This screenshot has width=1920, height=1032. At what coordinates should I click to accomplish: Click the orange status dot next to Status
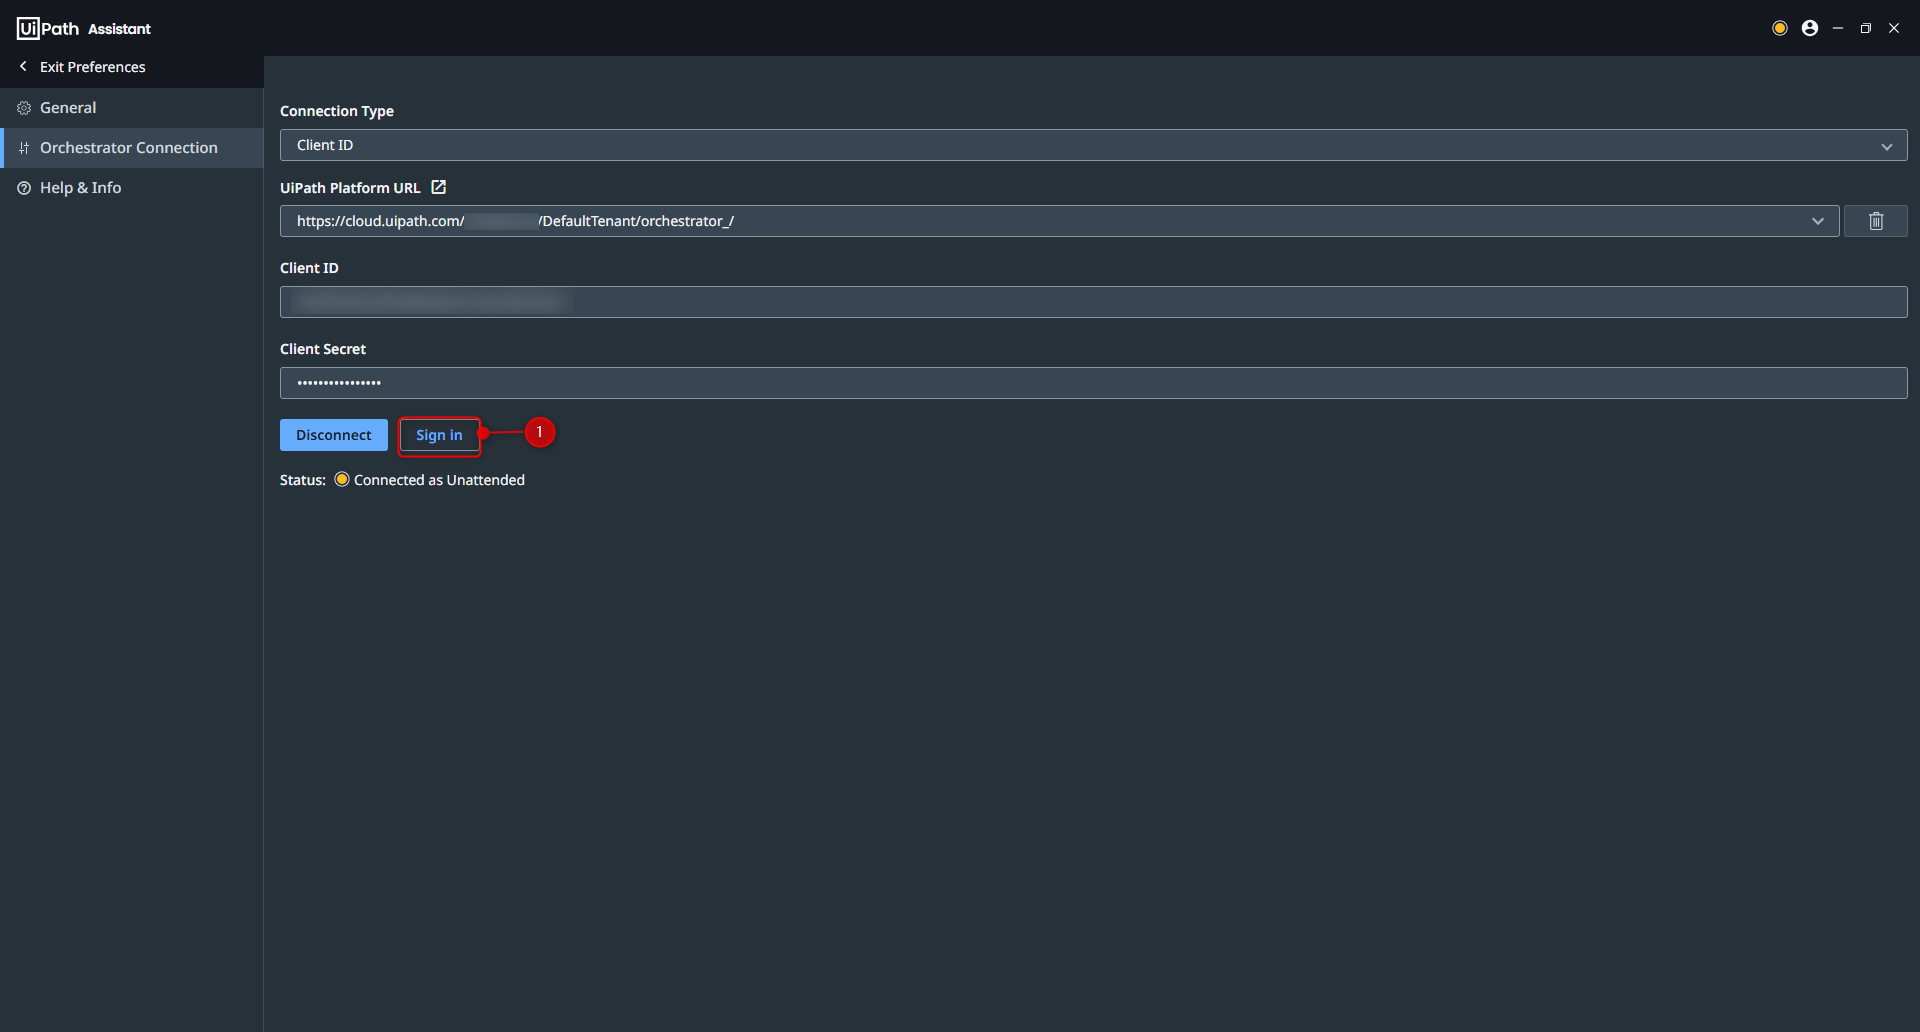(x=342, y=479)
